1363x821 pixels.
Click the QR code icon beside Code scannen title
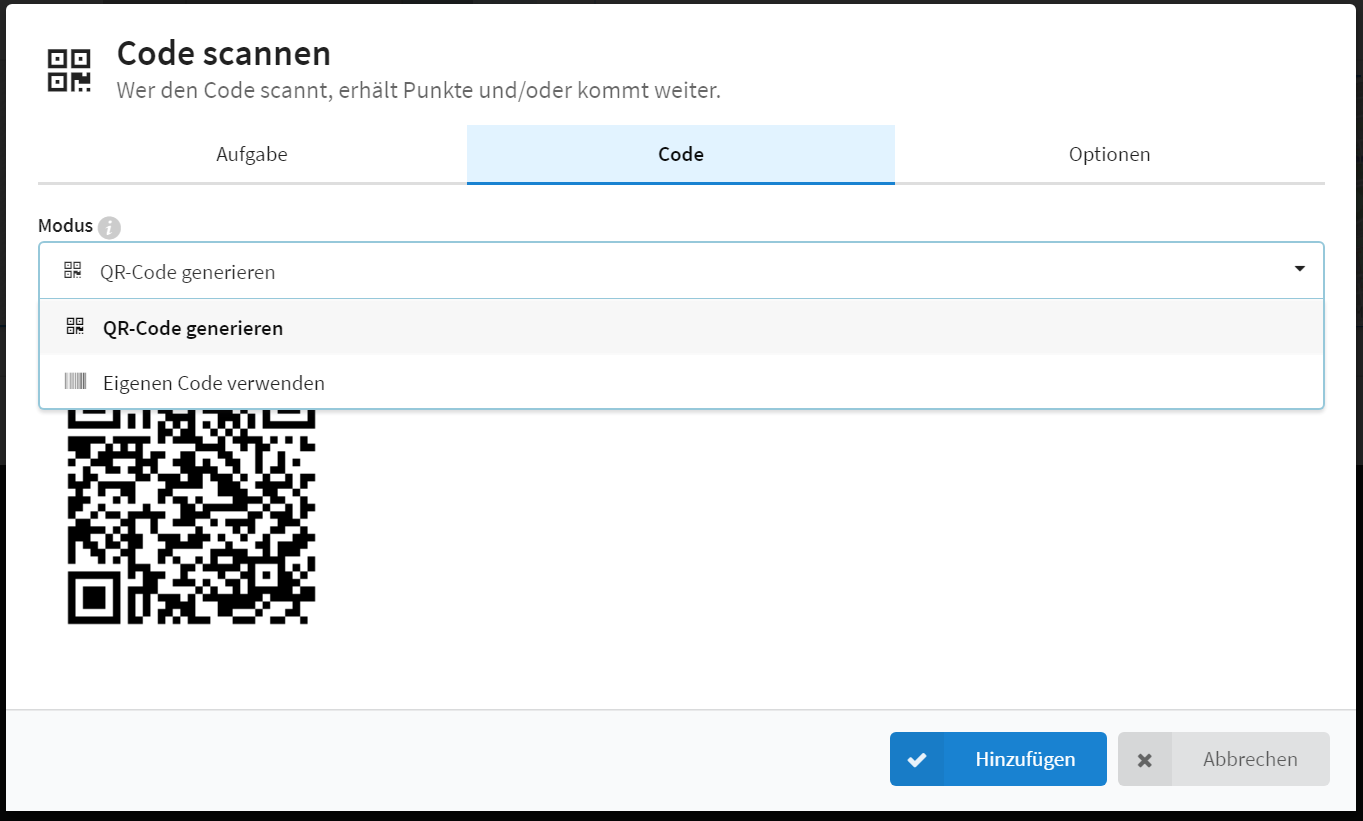pyautogui.click(x=70, y=70)
